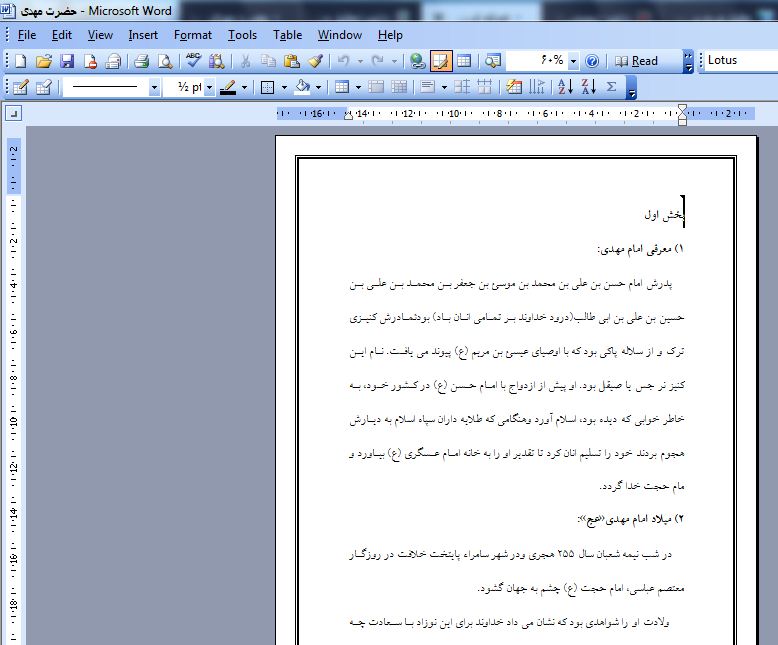Open a file with the Open folder icon

tap(44, 61)
